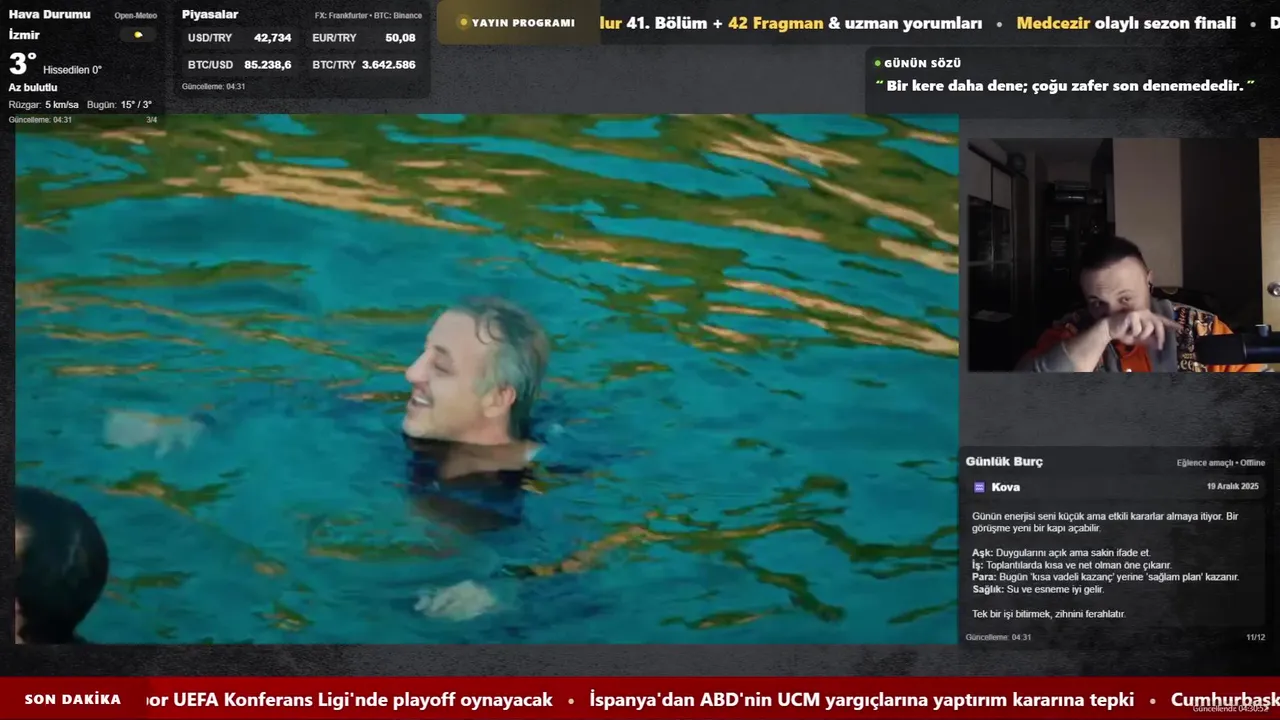Viewport: 1280px width, 720px height.
Task: Click the main pool video frame
Action: (487, 379)
